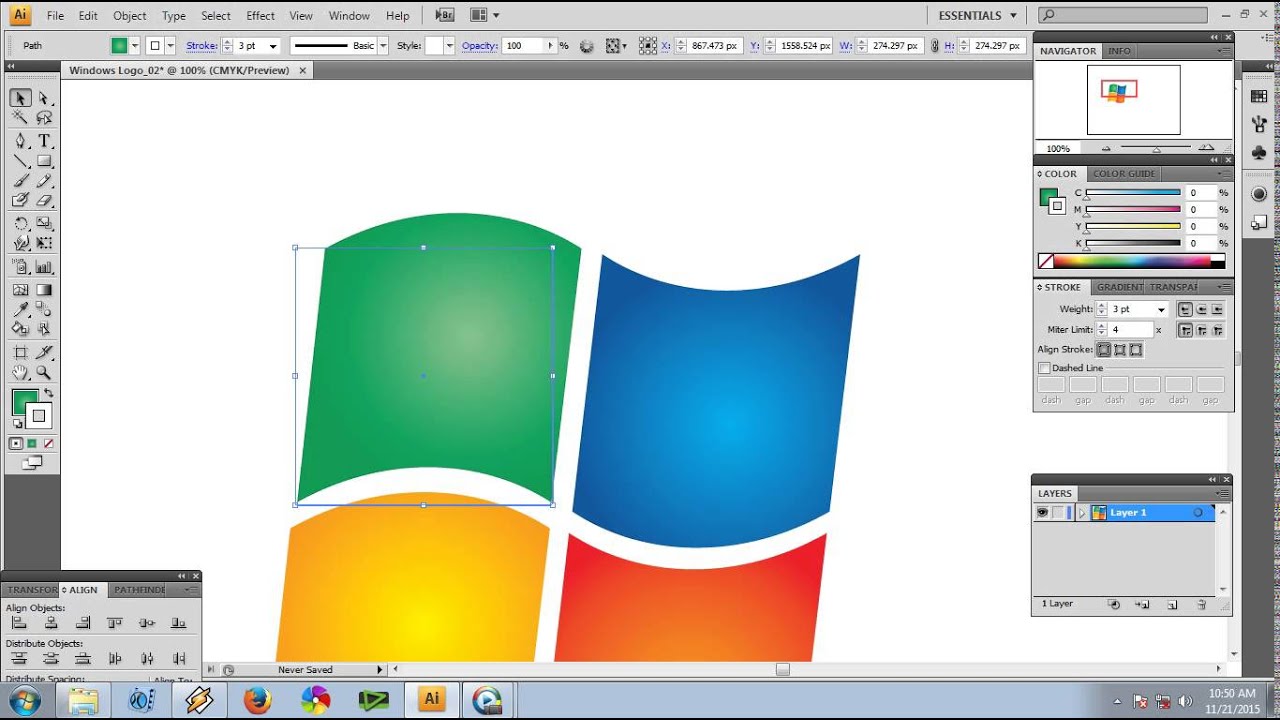Image resolution: width=1280 pixels, height=720 pixels.
Task: Open the brush definition Basic dropdown
Action: coord(383,46)
